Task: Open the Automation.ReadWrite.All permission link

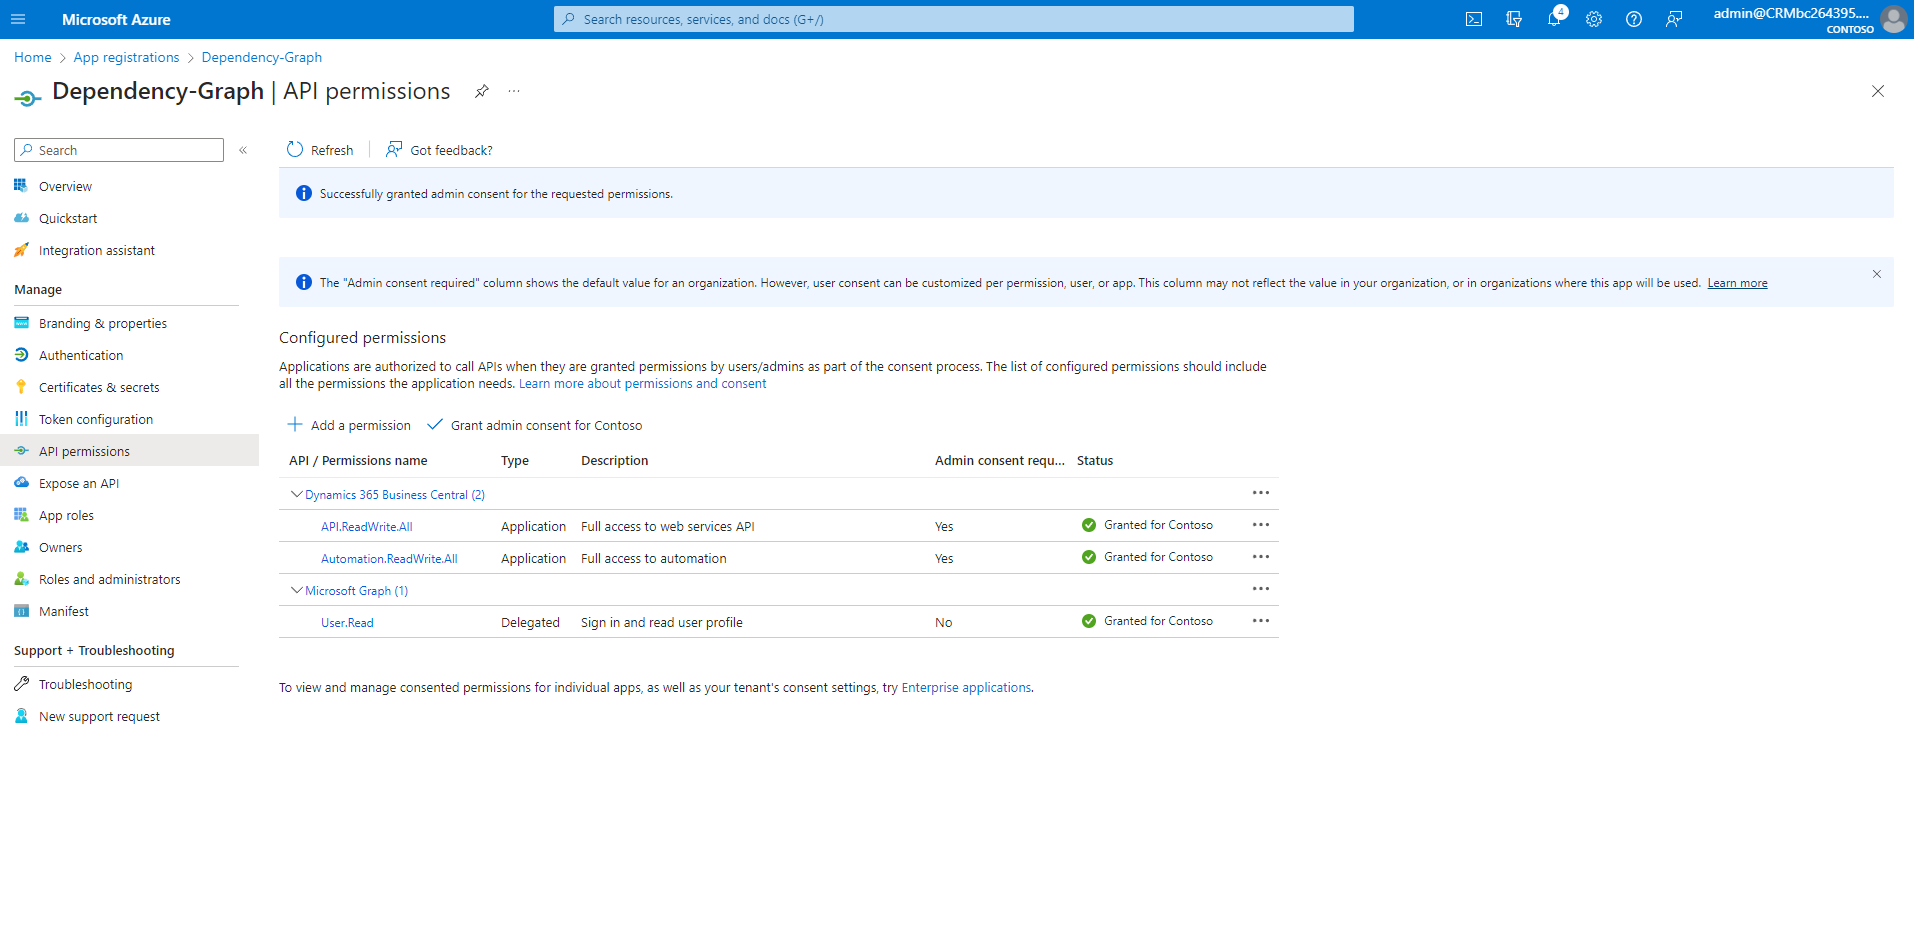Action: pos(389,559)
